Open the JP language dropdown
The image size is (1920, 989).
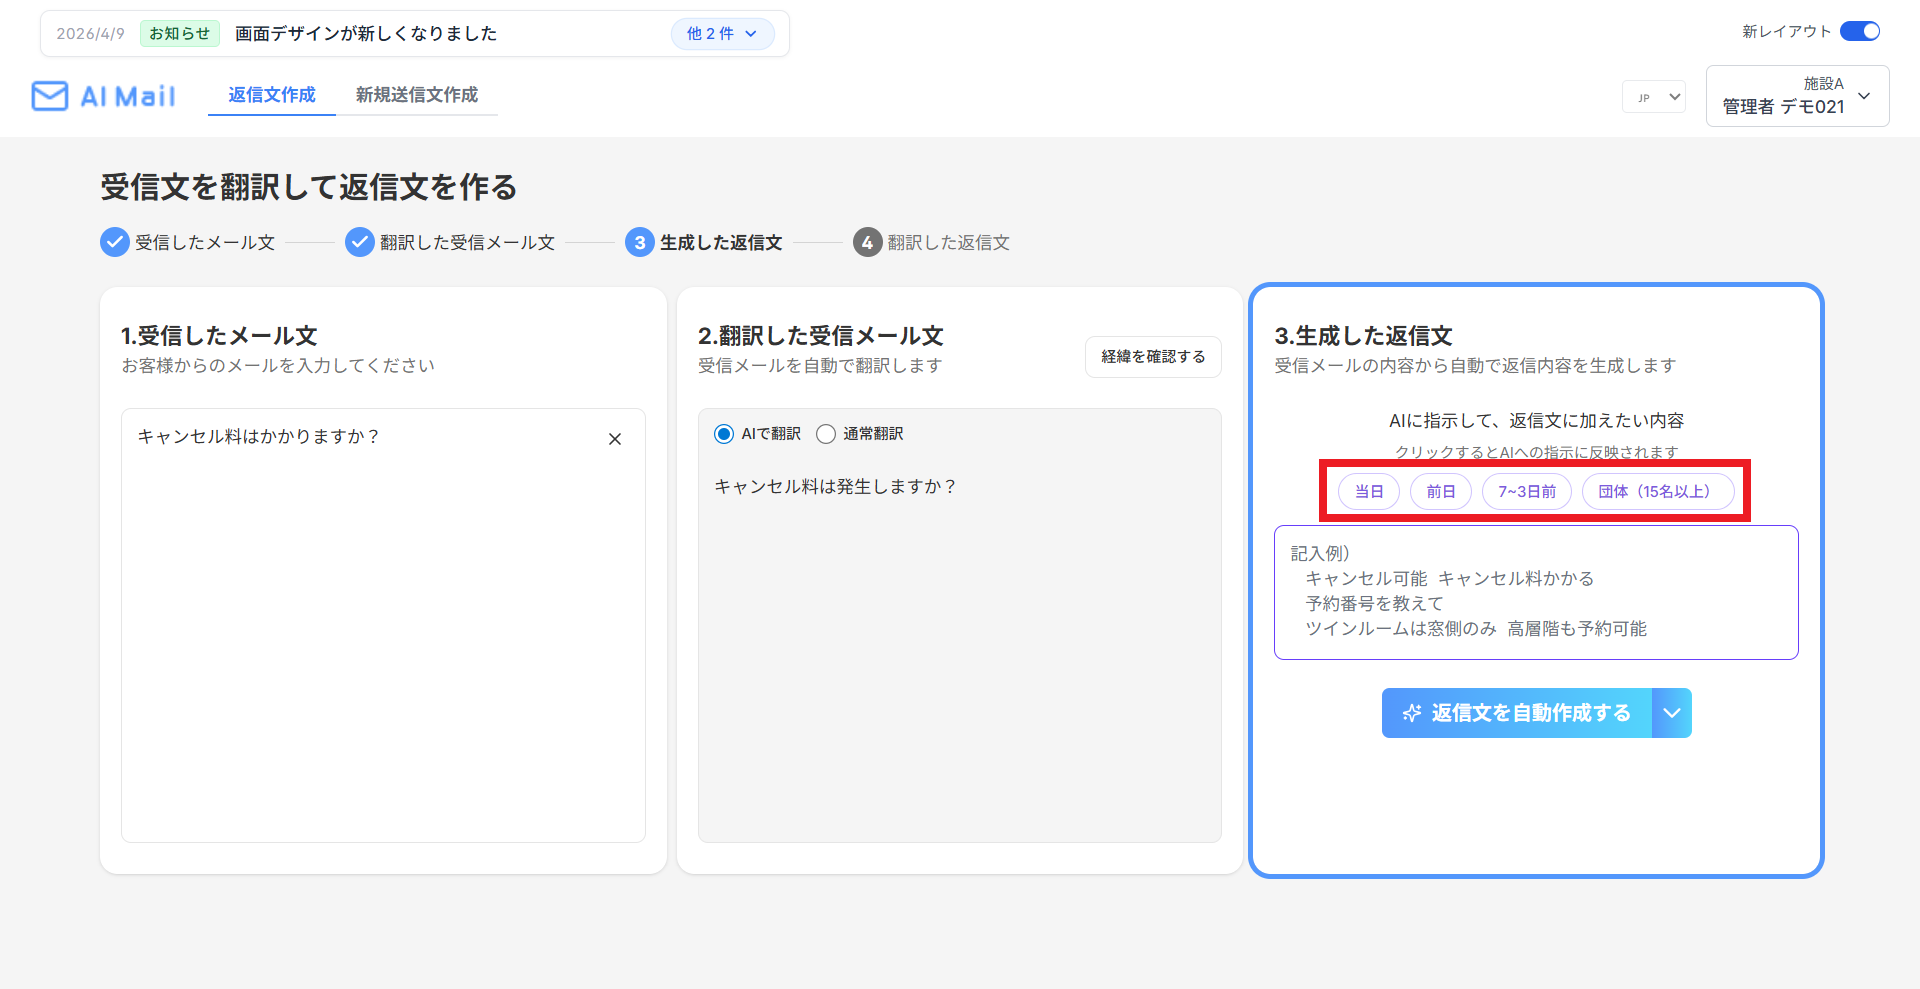1654,97
